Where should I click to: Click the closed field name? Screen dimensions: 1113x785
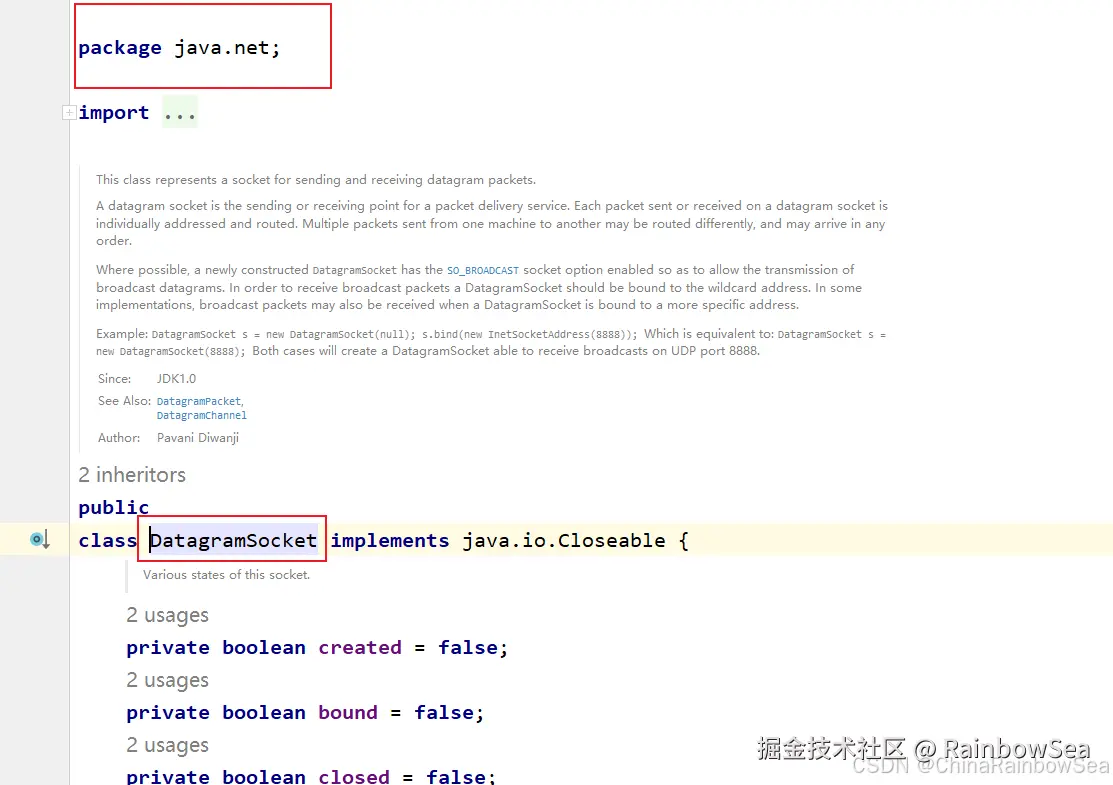click(x=353, y=776)
